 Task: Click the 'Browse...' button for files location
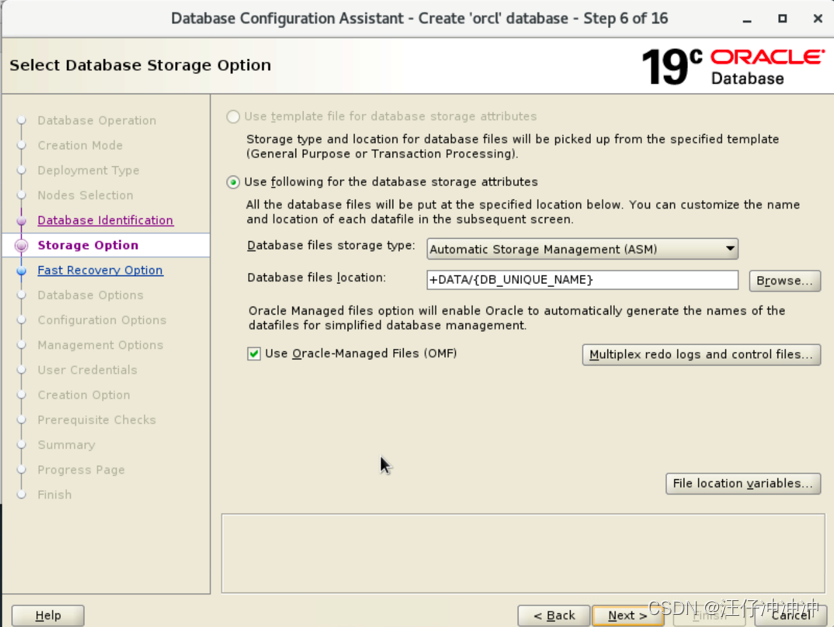click(x=784, y=280)
